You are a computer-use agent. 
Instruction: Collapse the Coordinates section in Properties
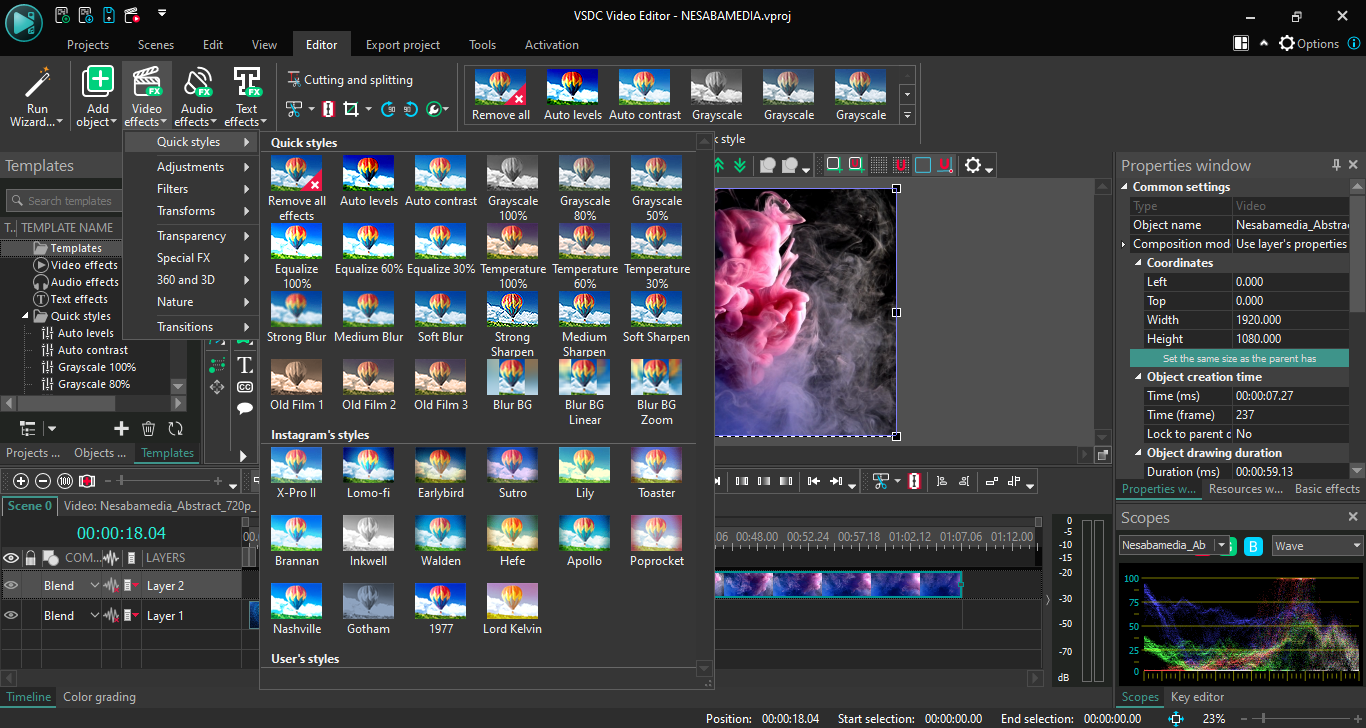(1138, 263)
